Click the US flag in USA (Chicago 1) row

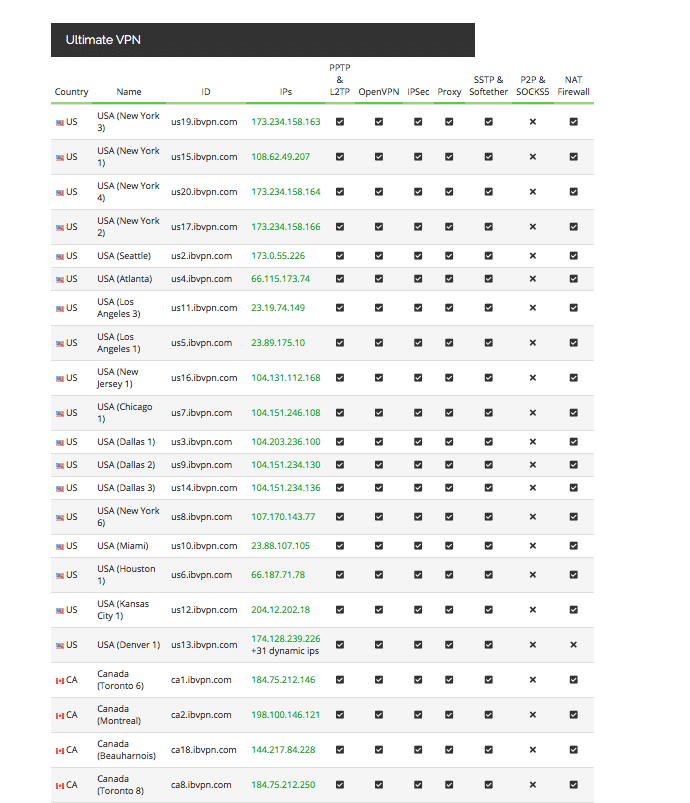pyautogui.click(x=60, y=414)
